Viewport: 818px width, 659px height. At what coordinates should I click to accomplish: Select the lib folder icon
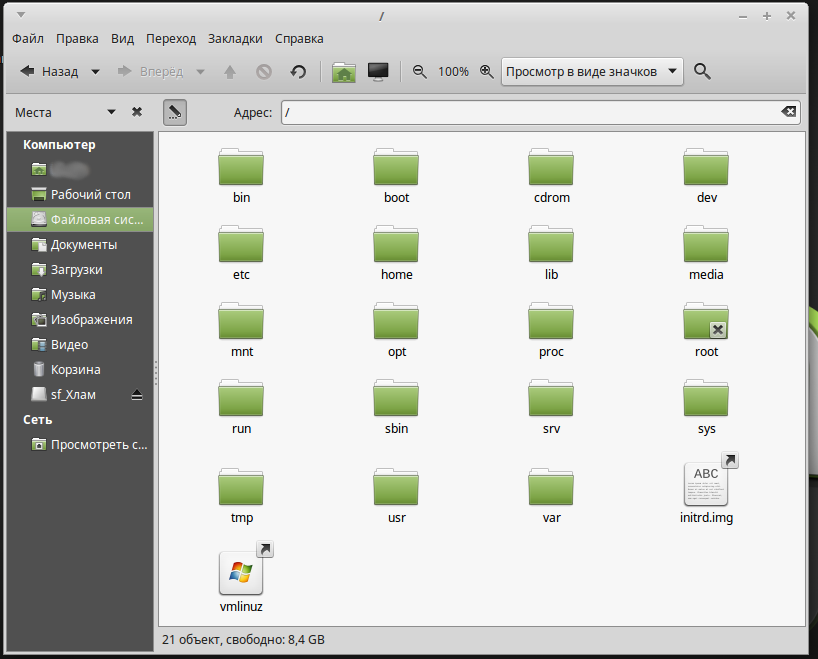(x=551, y=244)
